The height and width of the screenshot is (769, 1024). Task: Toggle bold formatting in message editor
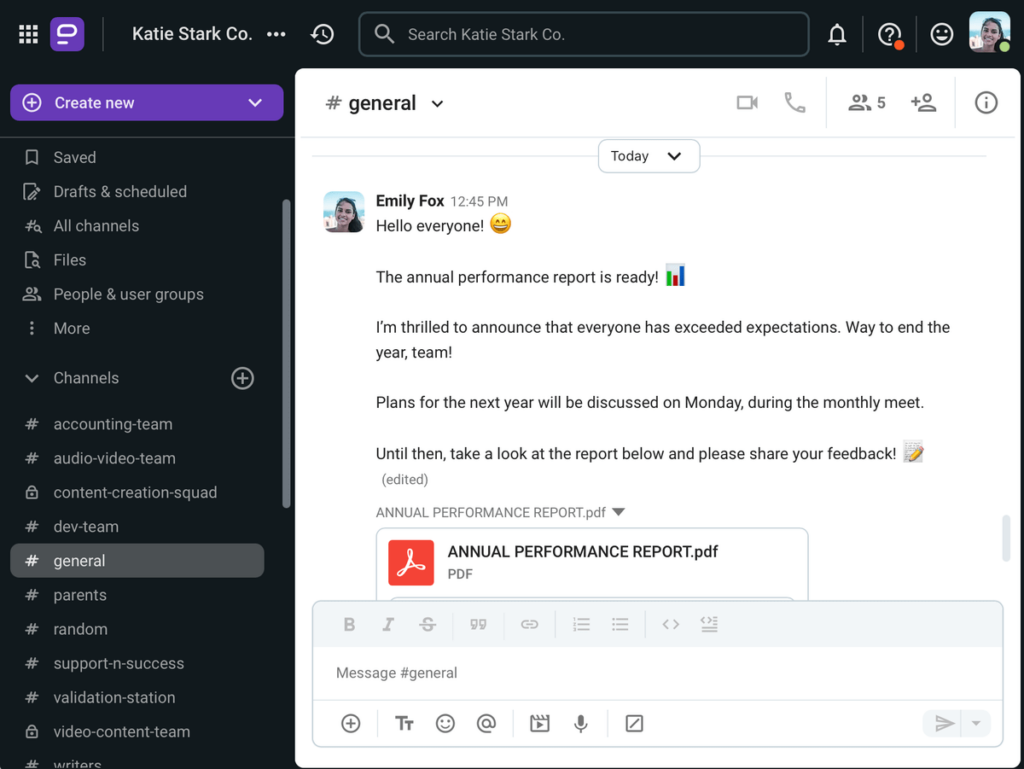tap(349, 625)
